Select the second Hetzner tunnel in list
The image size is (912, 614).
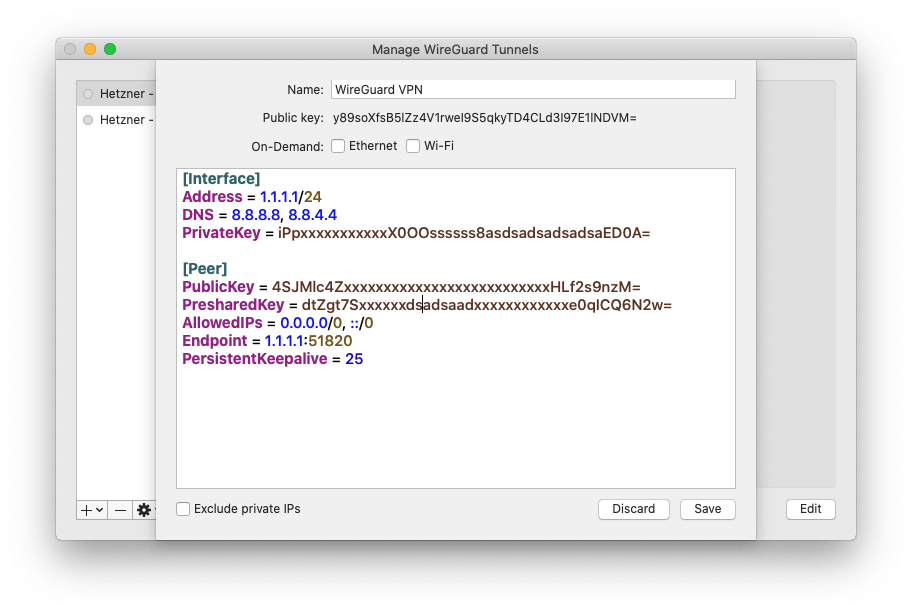116,120
